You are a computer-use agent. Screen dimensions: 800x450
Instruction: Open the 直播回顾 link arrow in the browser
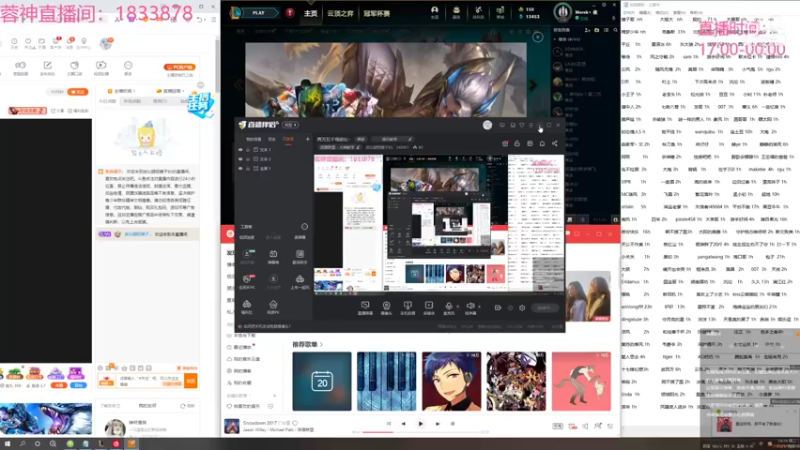click(x=183, y=91)
